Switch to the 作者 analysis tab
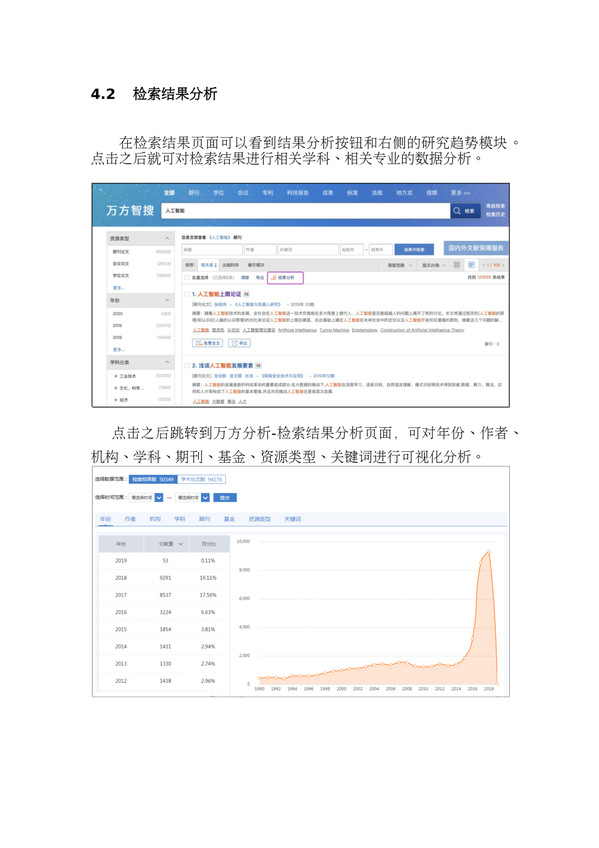Viewport: 599px width, 848px height. coord(130,519)
